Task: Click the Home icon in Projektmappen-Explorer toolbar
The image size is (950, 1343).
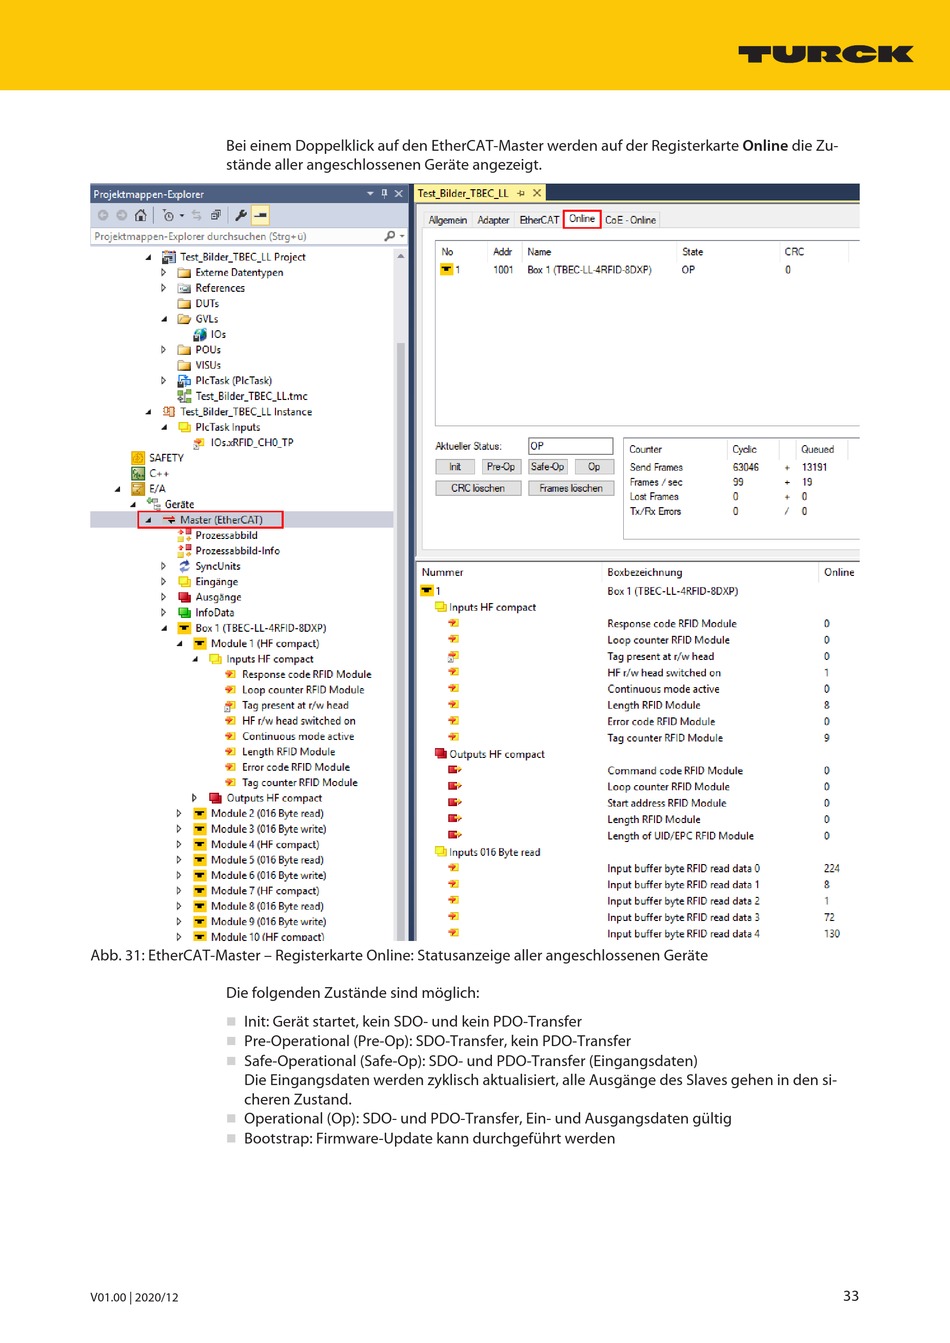Action: (x=140, y=215)
